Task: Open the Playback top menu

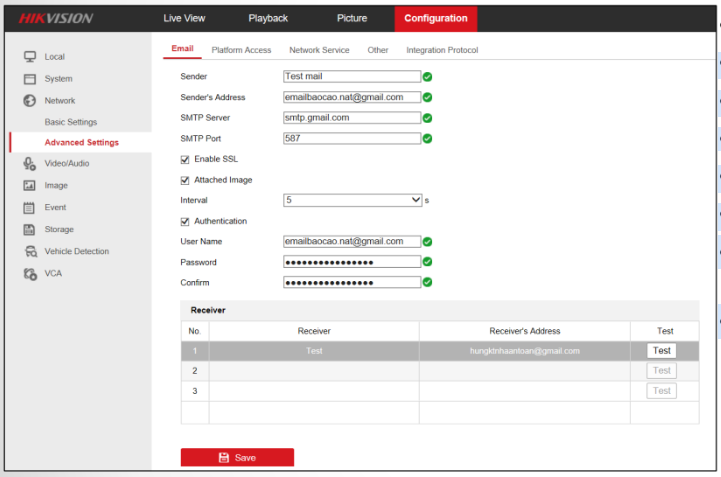Action: click(267, 18)
